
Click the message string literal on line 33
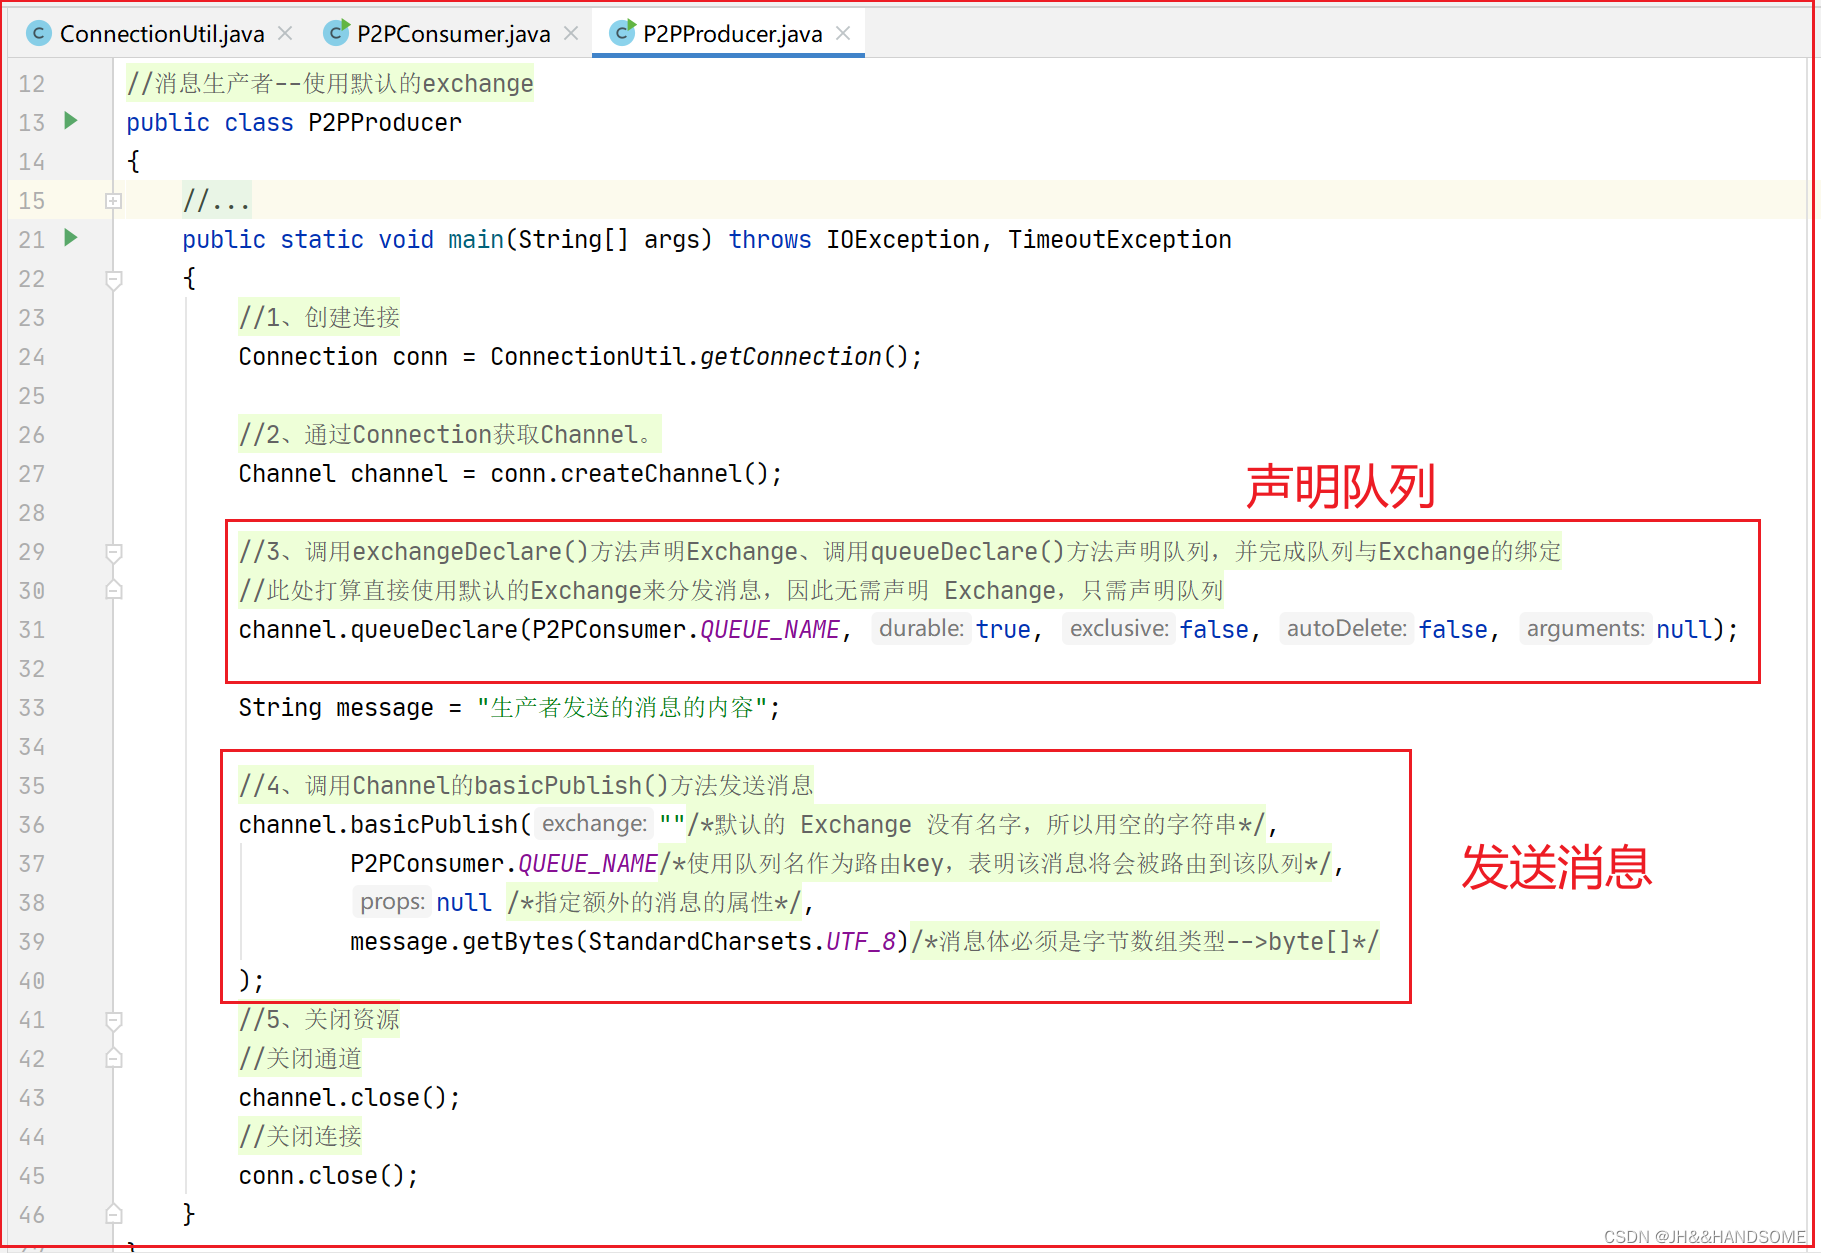click(x=622, y=708)
